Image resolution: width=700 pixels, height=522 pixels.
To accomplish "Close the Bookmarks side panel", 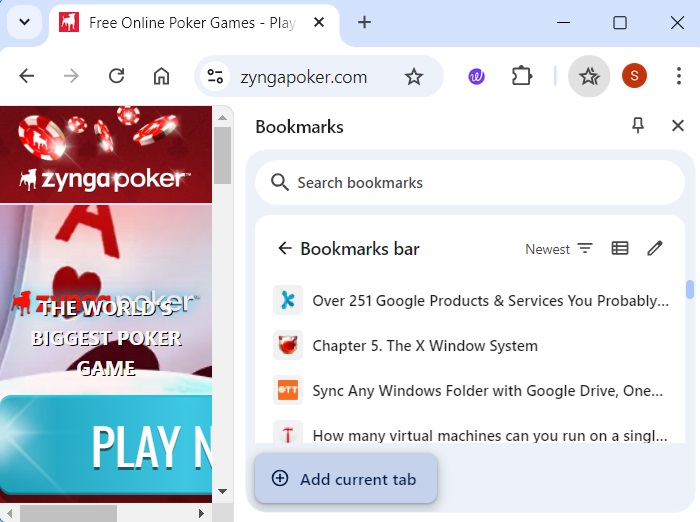I will click(678, 125).
